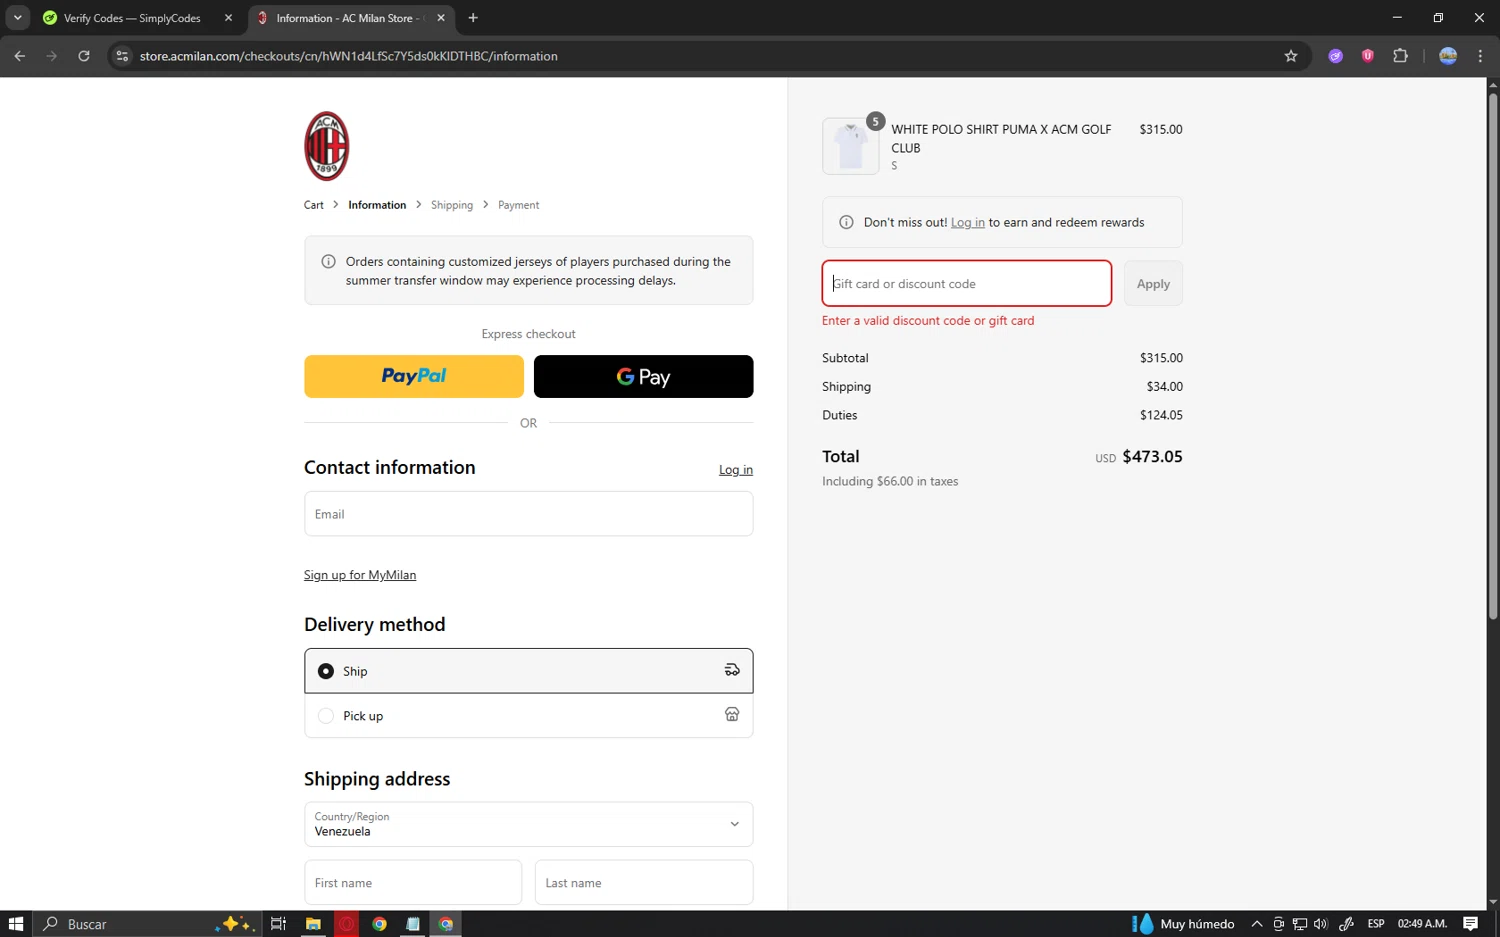Pay with PayPal express checkout
This screenshot has width=1500, height=937.
click(414, 376)
